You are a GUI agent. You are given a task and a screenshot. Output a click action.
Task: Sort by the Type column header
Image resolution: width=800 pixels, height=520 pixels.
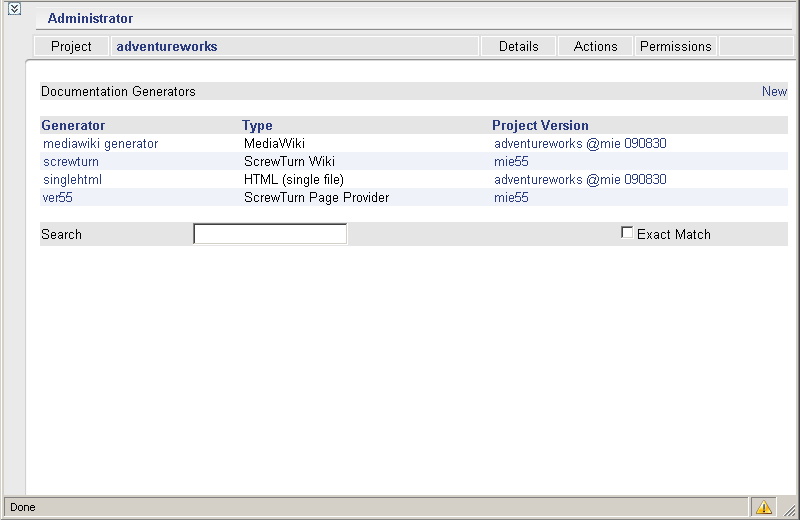(257, 125)
